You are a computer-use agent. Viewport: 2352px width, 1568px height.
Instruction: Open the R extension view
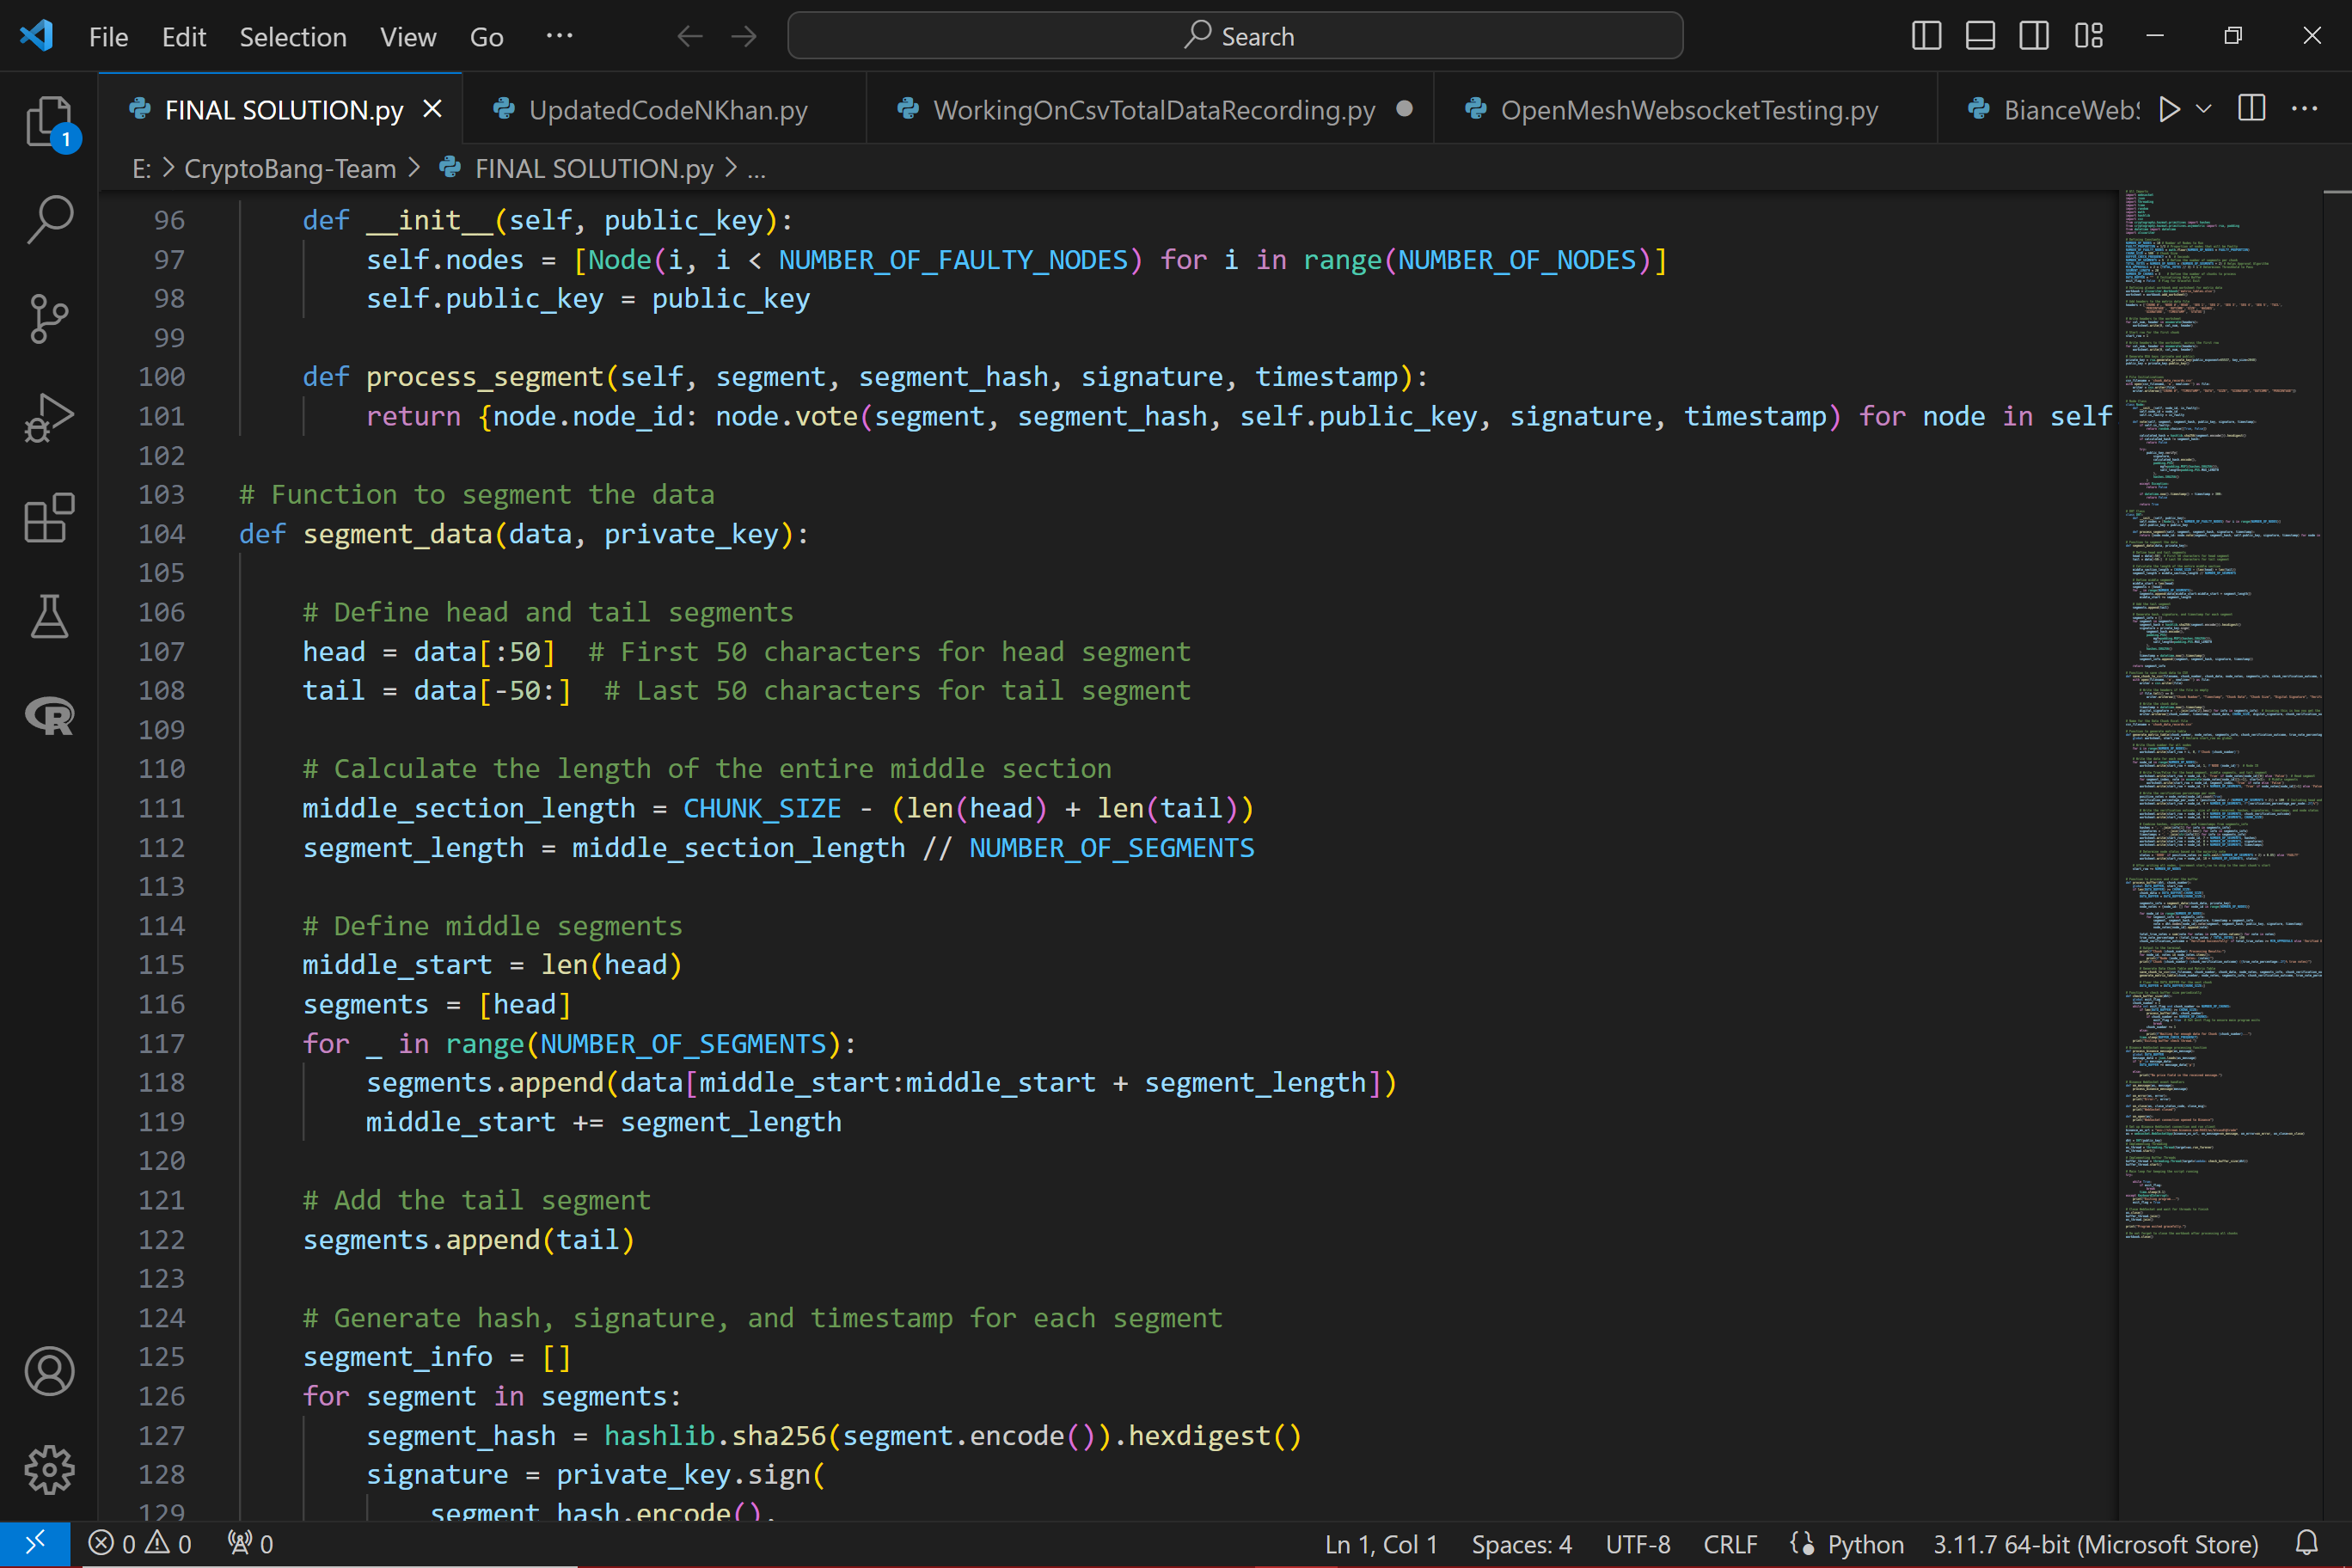48,716
